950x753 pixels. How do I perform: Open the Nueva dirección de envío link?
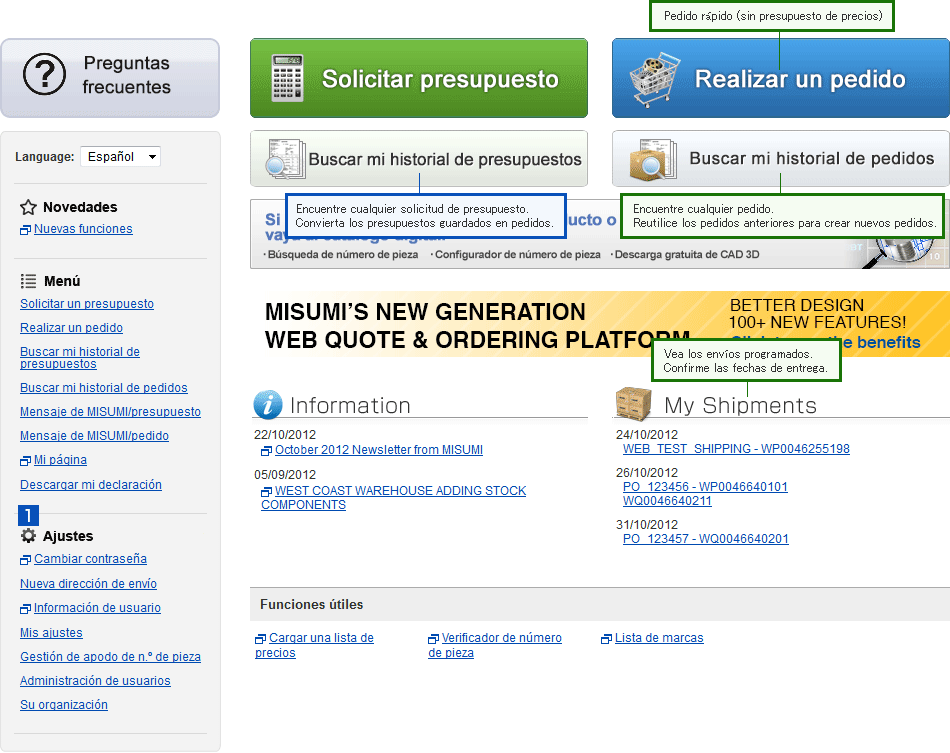pyautogui.click(x=88, y=583)
